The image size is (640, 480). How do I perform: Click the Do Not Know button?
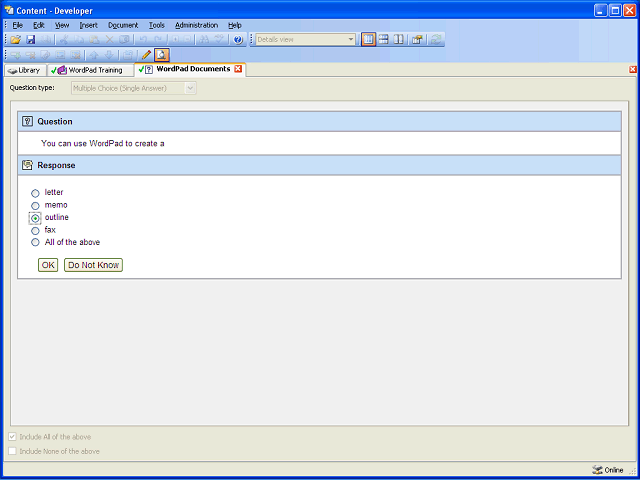click(x=93, y=265)
